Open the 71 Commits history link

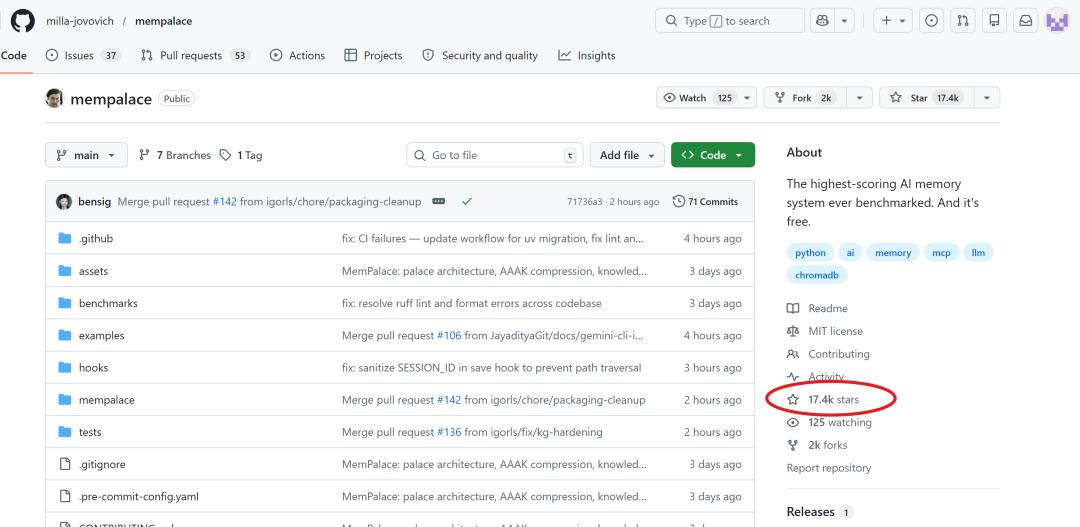[706, 202]
